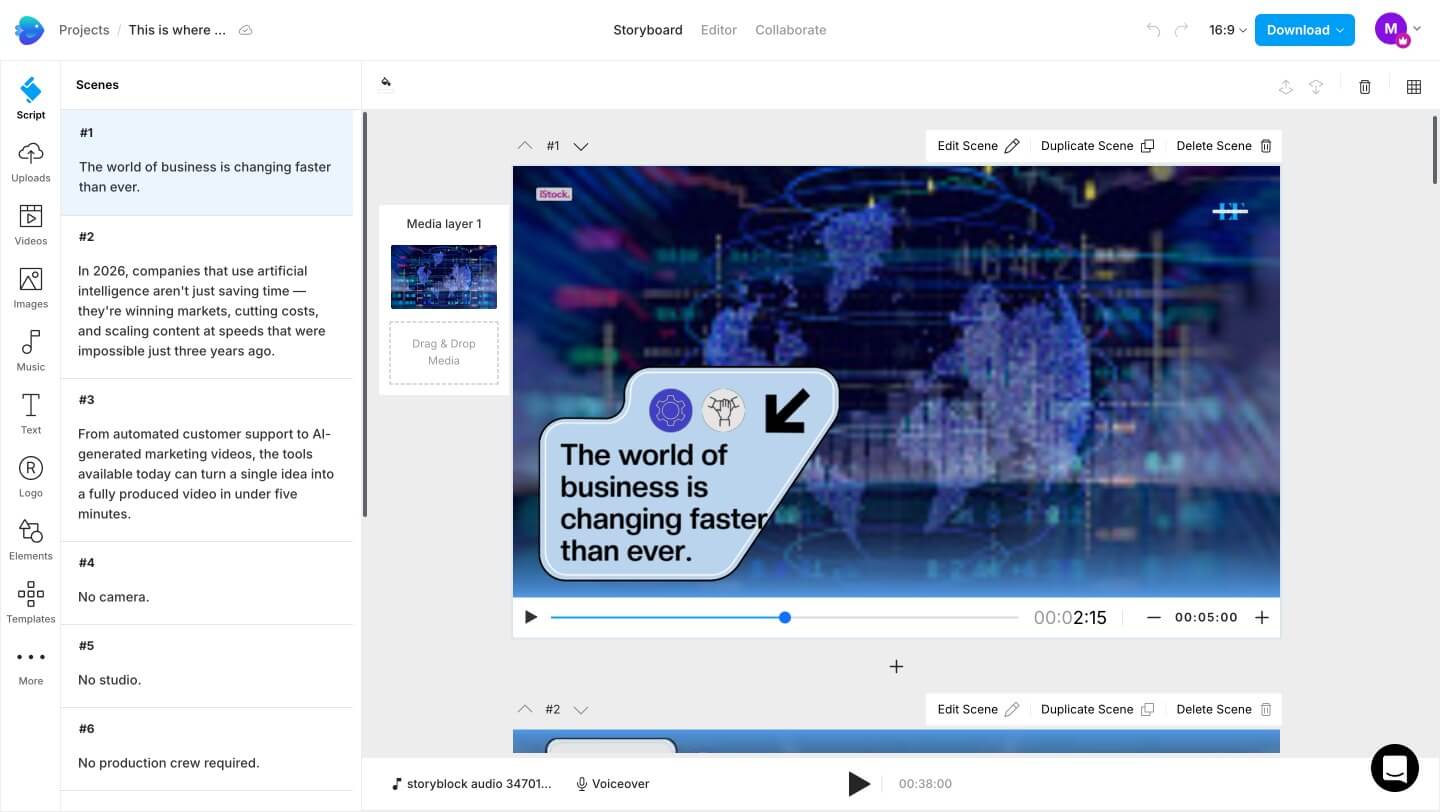Switch to the Collaborate tab

click(791, 30)
